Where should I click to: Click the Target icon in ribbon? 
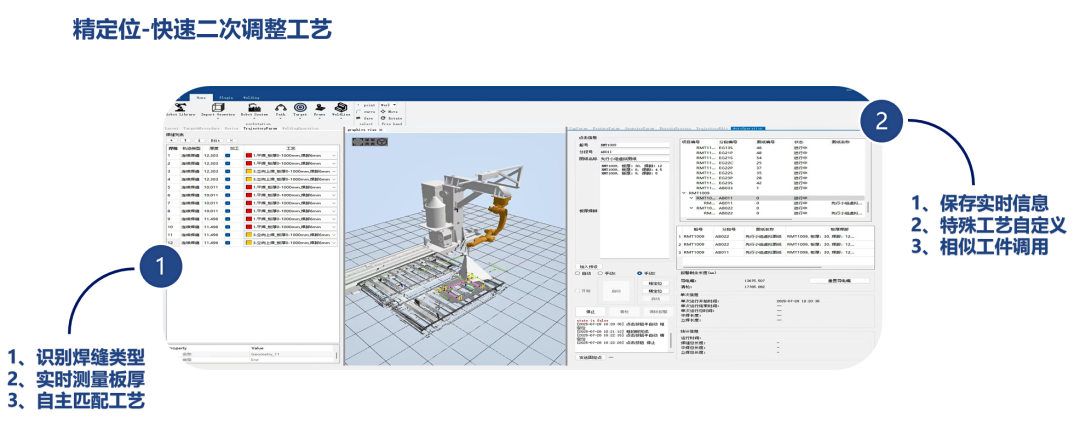(x=301, y=109)
